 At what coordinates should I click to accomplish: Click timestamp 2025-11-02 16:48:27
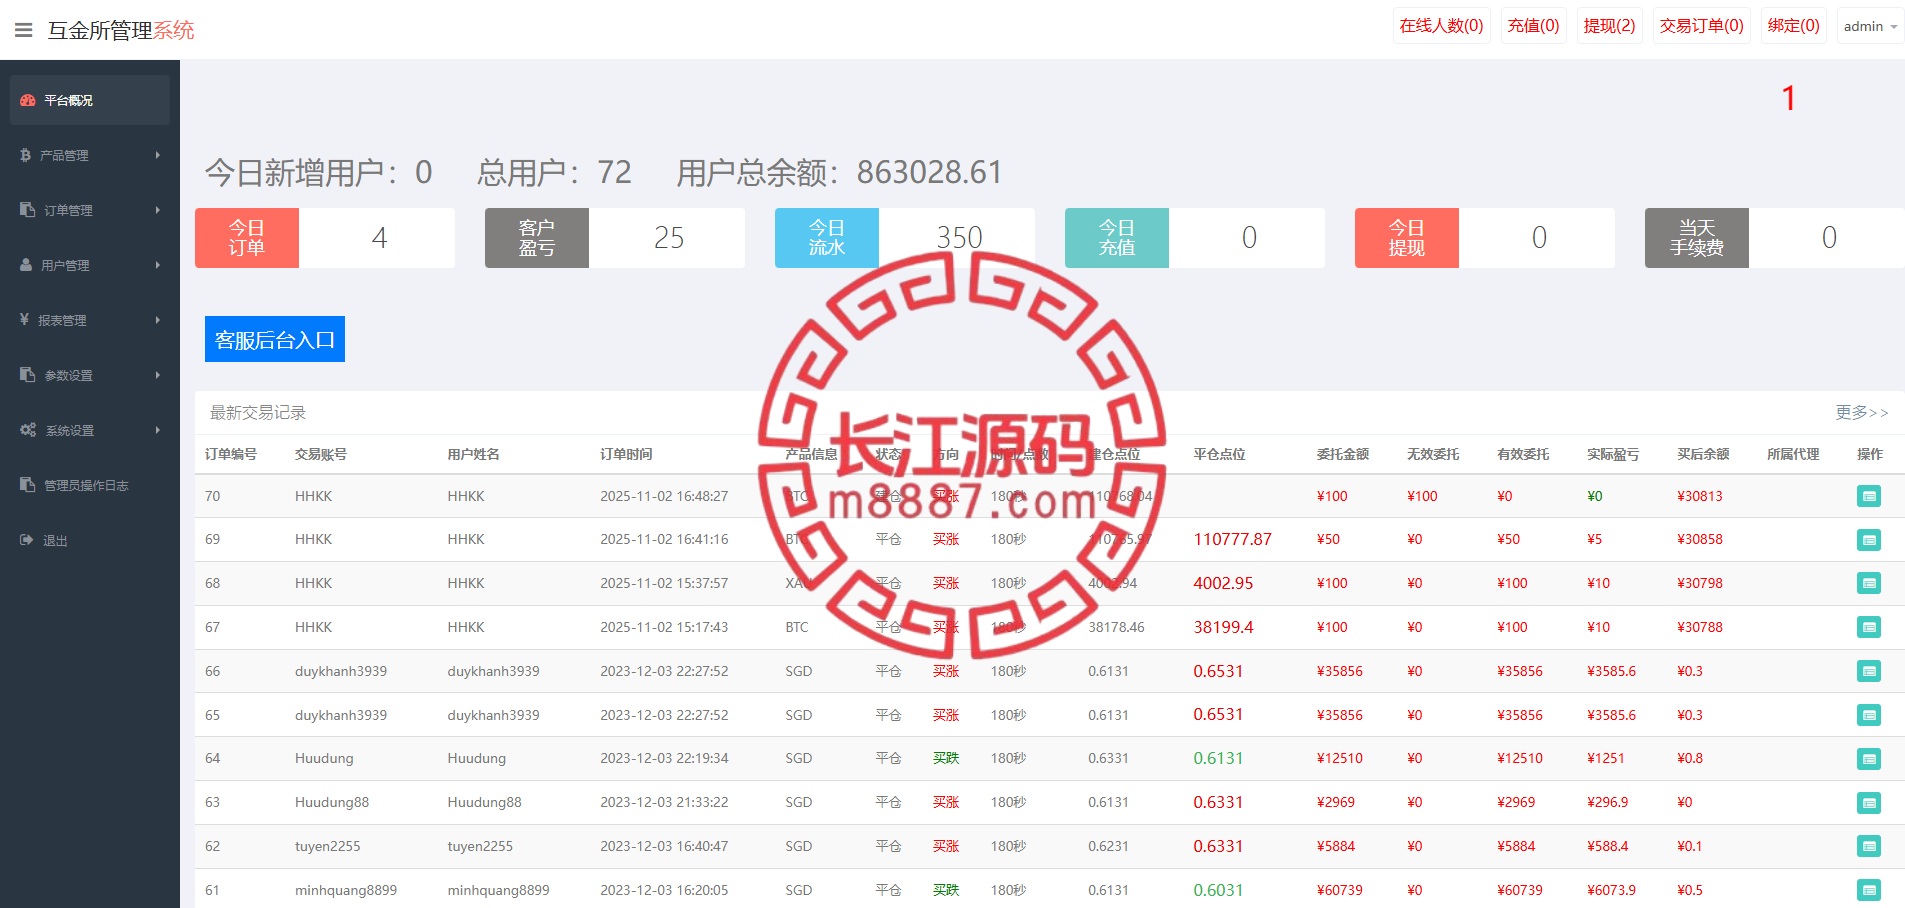[x=664, y=496]
